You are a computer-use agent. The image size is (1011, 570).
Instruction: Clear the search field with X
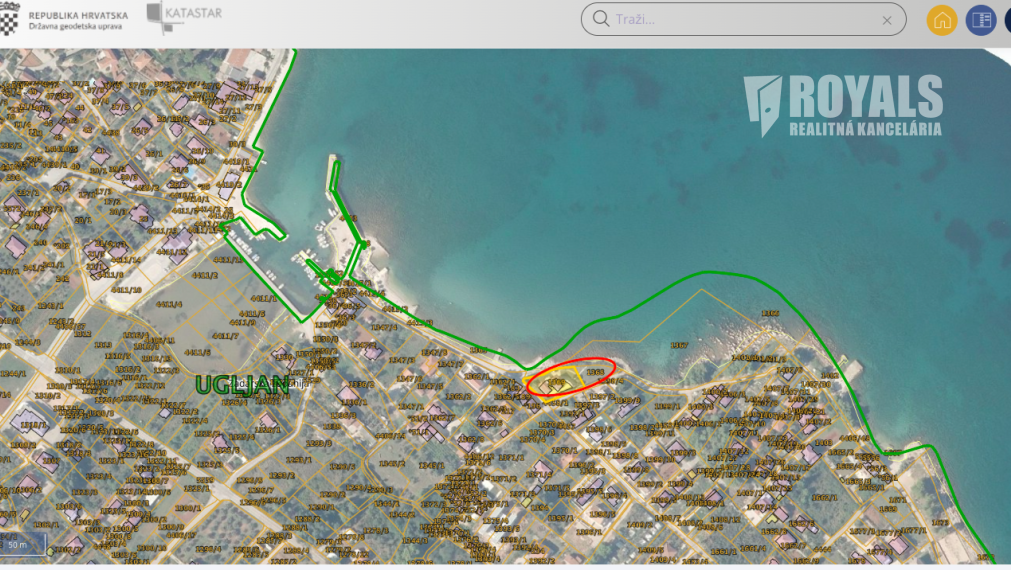(887, 20)
